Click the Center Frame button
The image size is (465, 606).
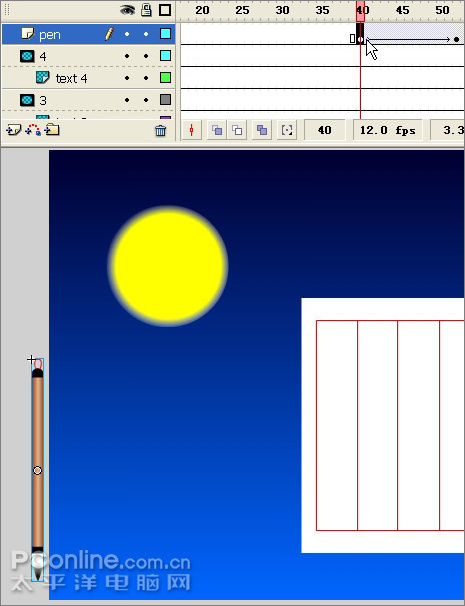point(191,130)
